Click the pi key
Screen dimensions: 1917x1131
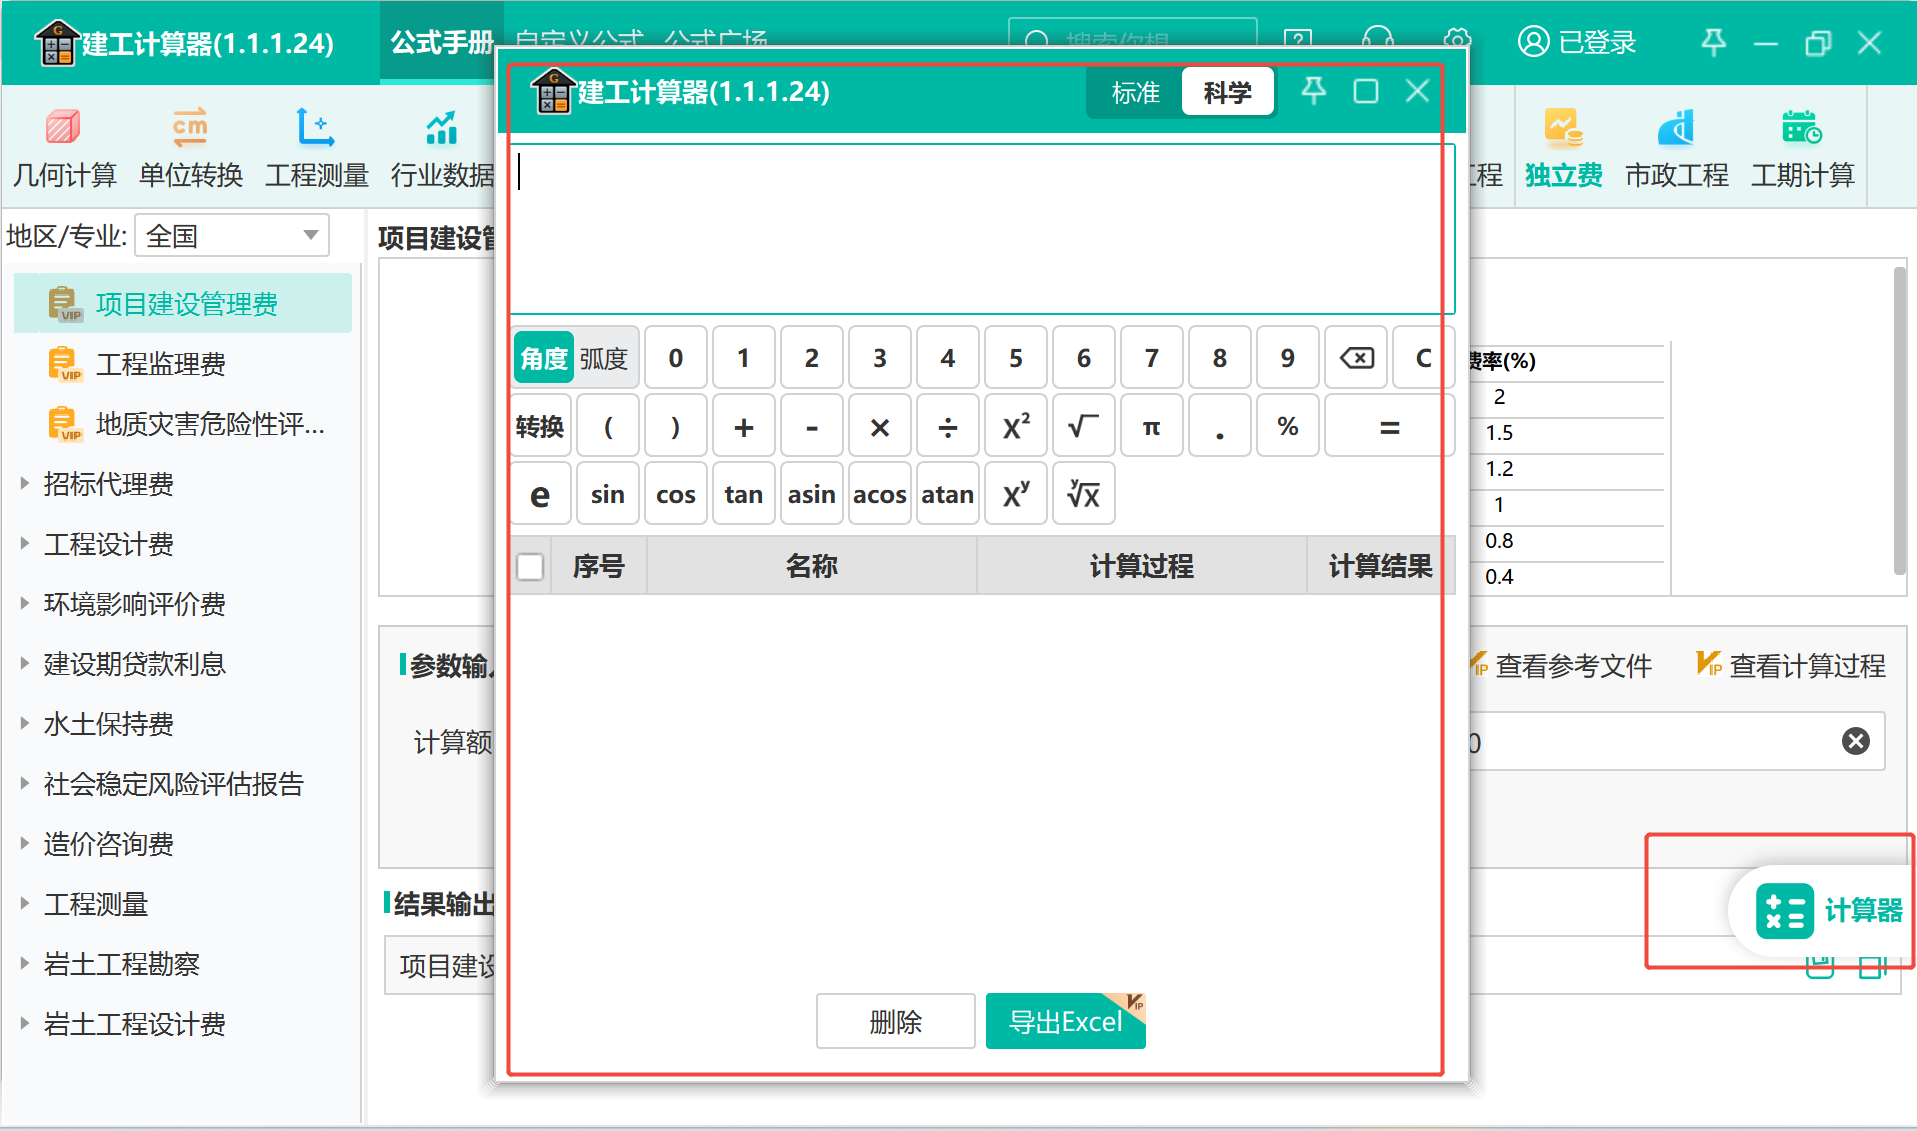click(x=1152, y=427)
